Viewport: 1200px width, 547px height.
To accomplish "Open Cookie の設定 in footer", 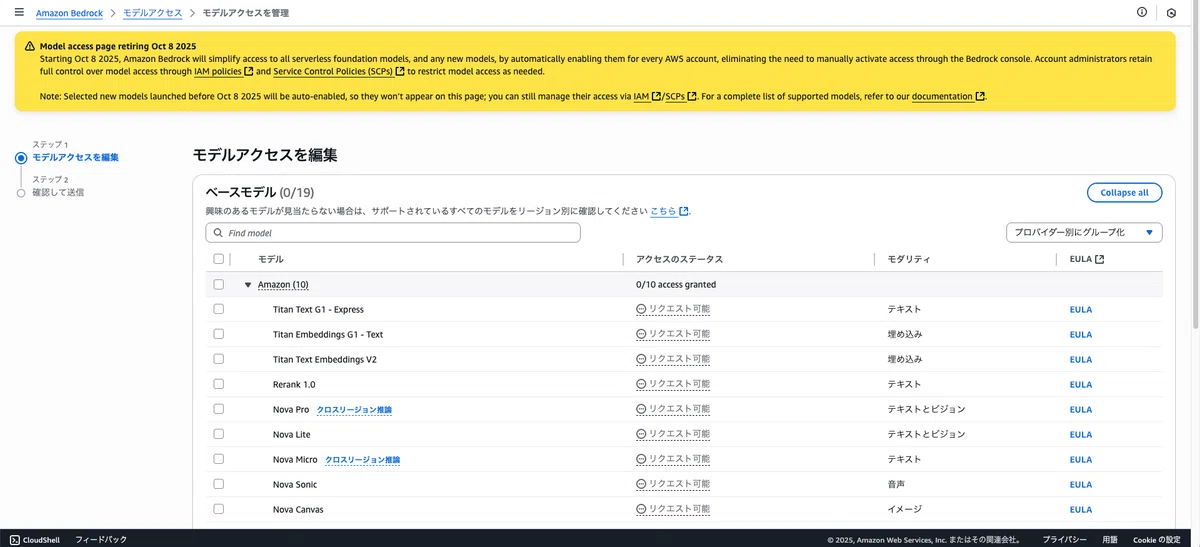I will (x=1157, y=539).
